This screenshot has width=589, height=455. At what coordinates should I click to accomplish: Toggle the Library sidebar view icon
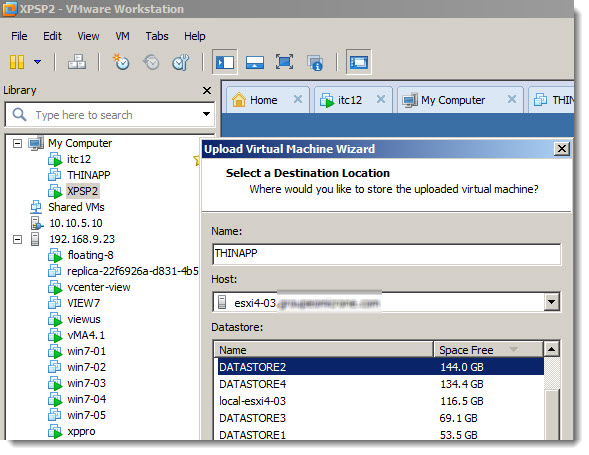pyautogui.click(x=225, y=62)
